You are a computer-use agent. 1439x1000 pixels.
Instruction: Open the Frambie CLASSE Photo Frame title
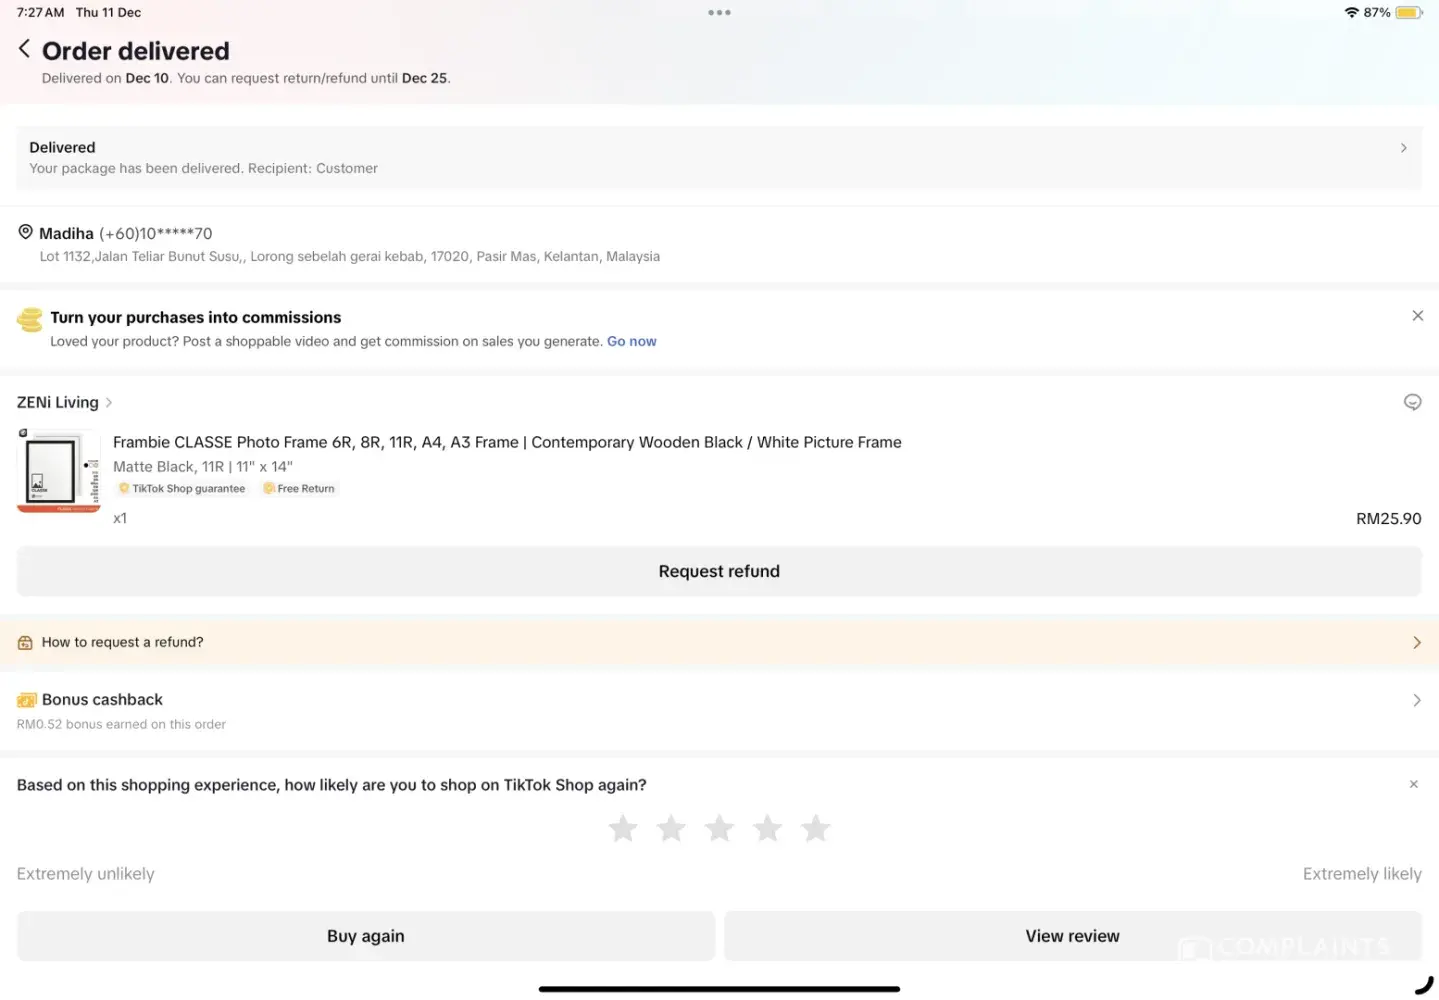point(507,442)
